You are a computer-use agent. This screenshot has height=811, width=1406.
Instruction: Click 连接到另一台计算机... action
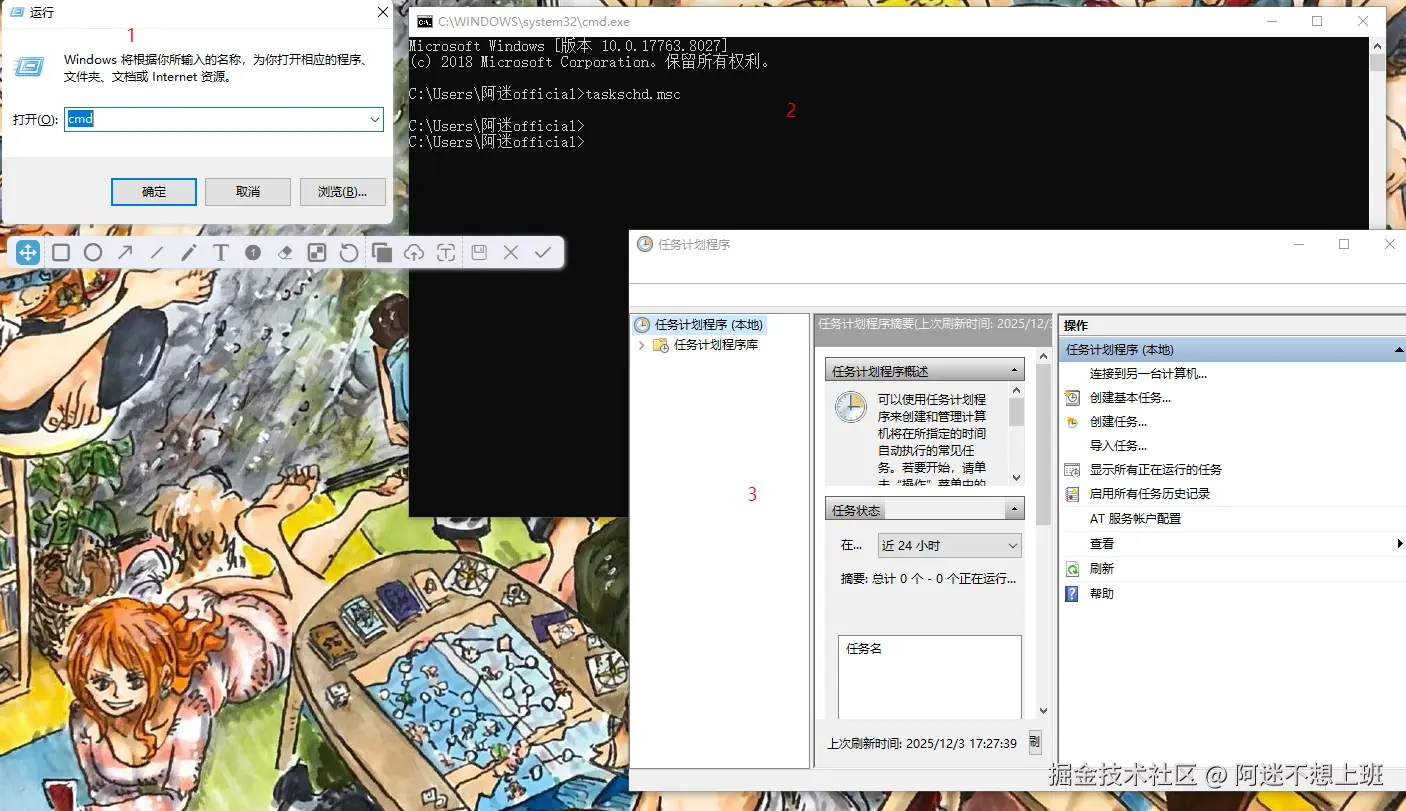click(1148, 374)
